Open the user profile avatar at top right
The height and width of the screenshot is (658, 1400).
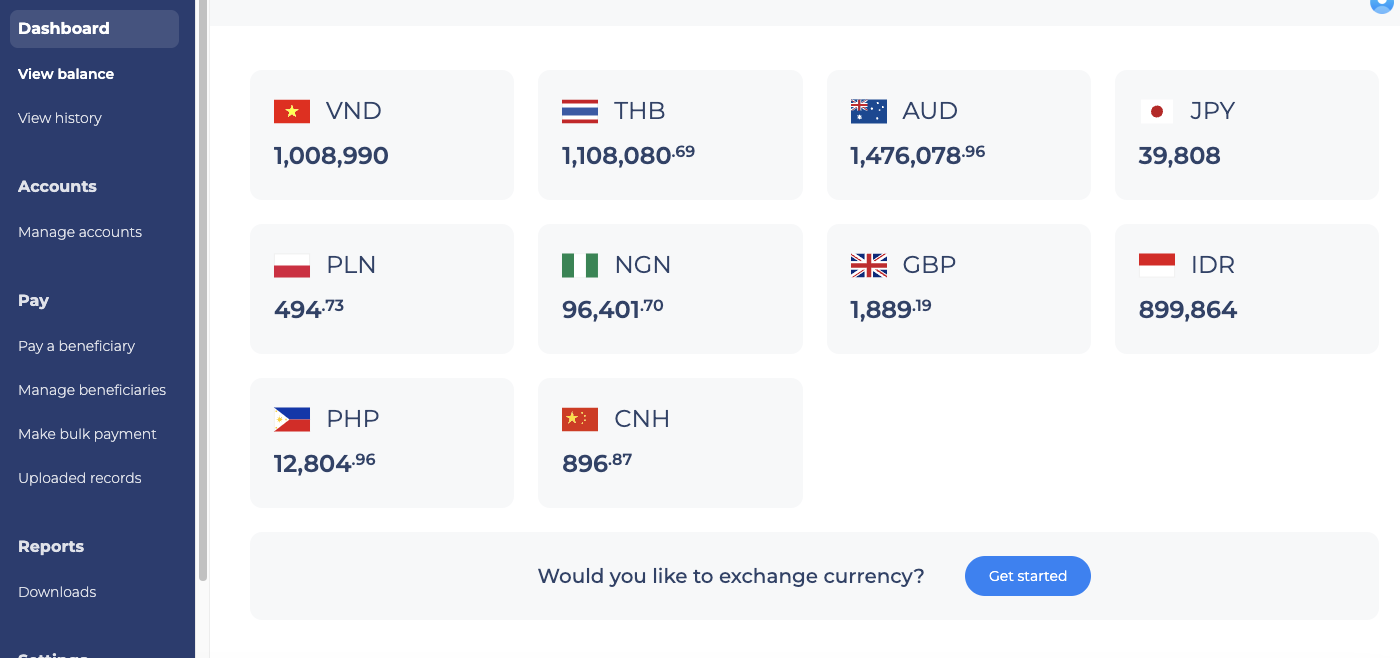point(1385,4)
